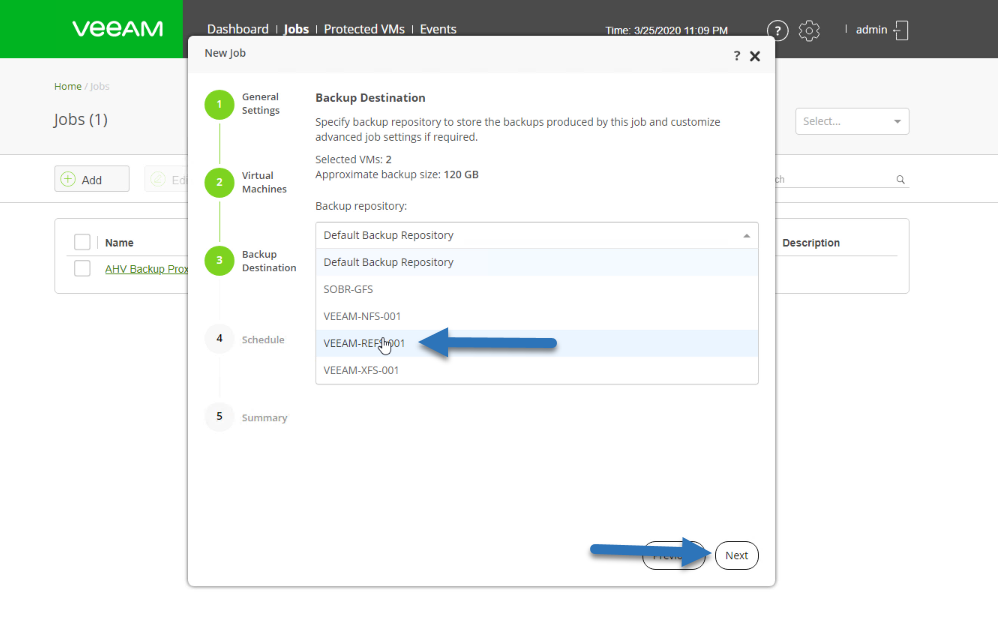Follow the Home breadcrumb link

tap(67, 87)
